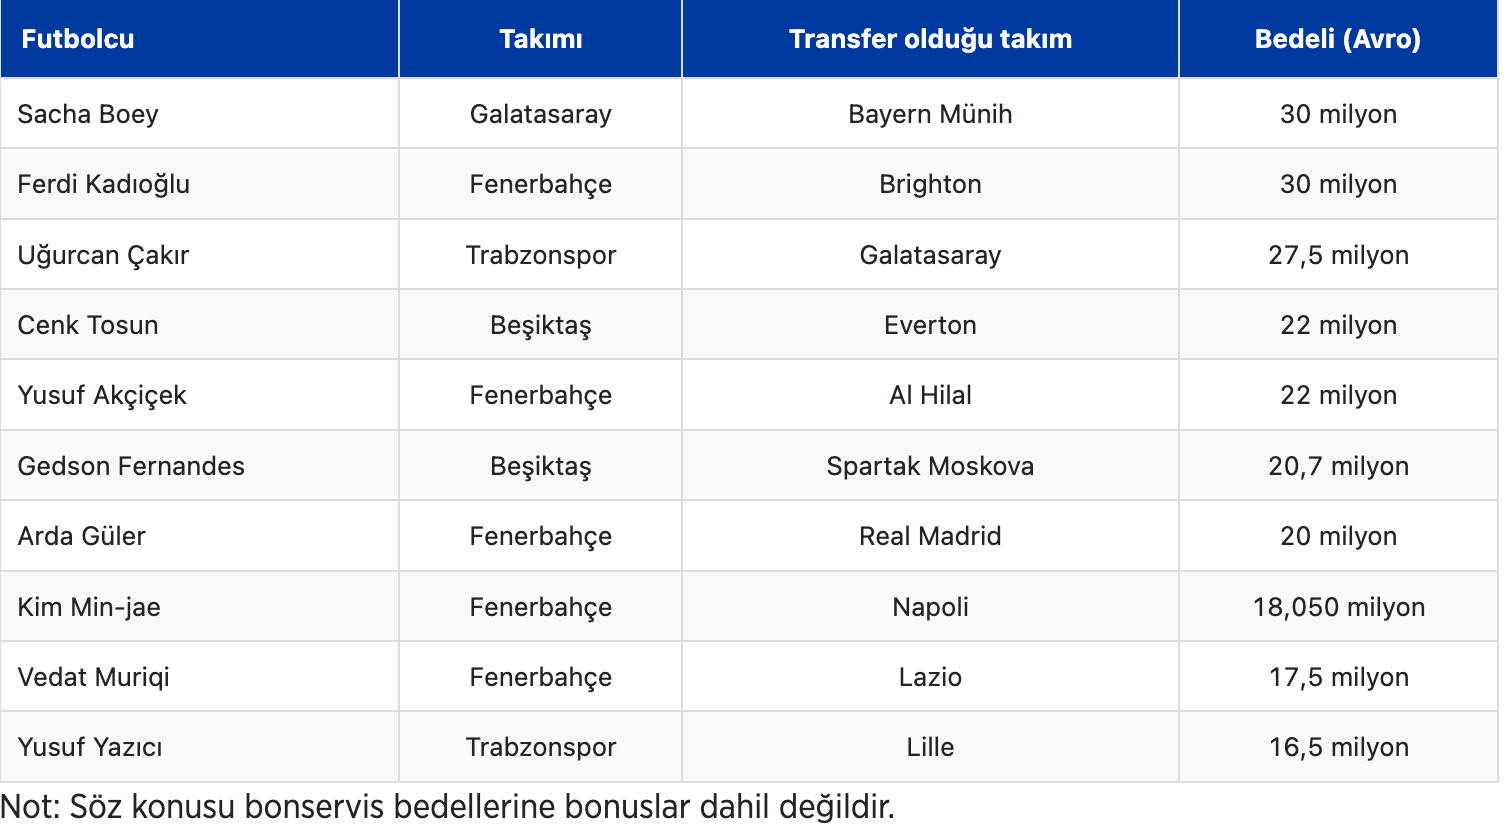Click the 18,050 milyon fee cell
This screenshot has width=1508, height=829.
point(1338,607)
